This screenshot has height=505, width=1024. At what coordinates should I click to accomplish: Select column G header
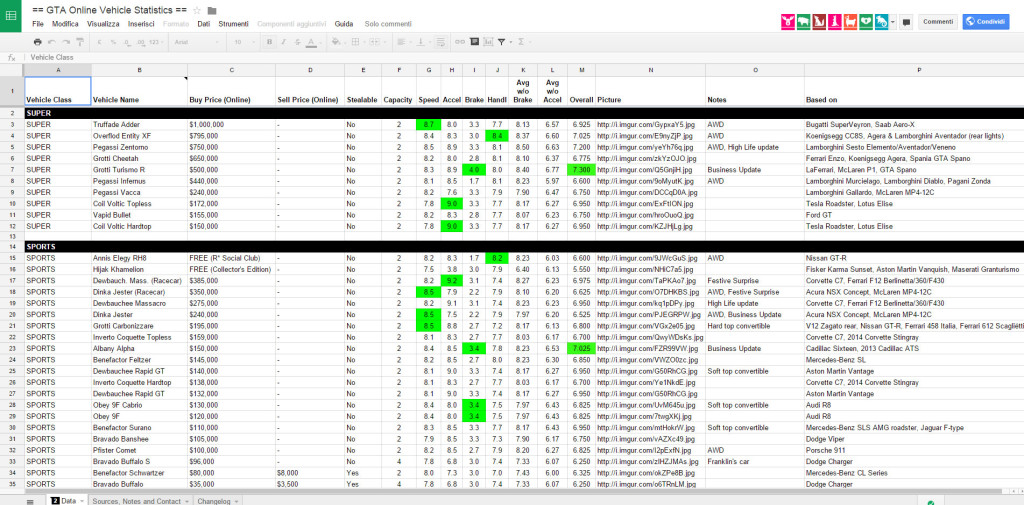click(428, 69)
